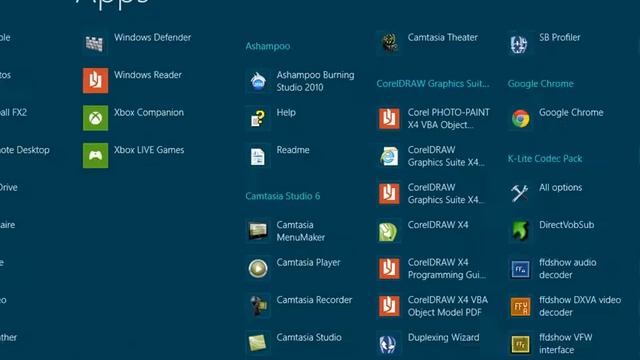Image resolution: width=640 pixels, height=360 pixels.
Task: Open the Camtasia Player icon
Action: coord(258,268)
